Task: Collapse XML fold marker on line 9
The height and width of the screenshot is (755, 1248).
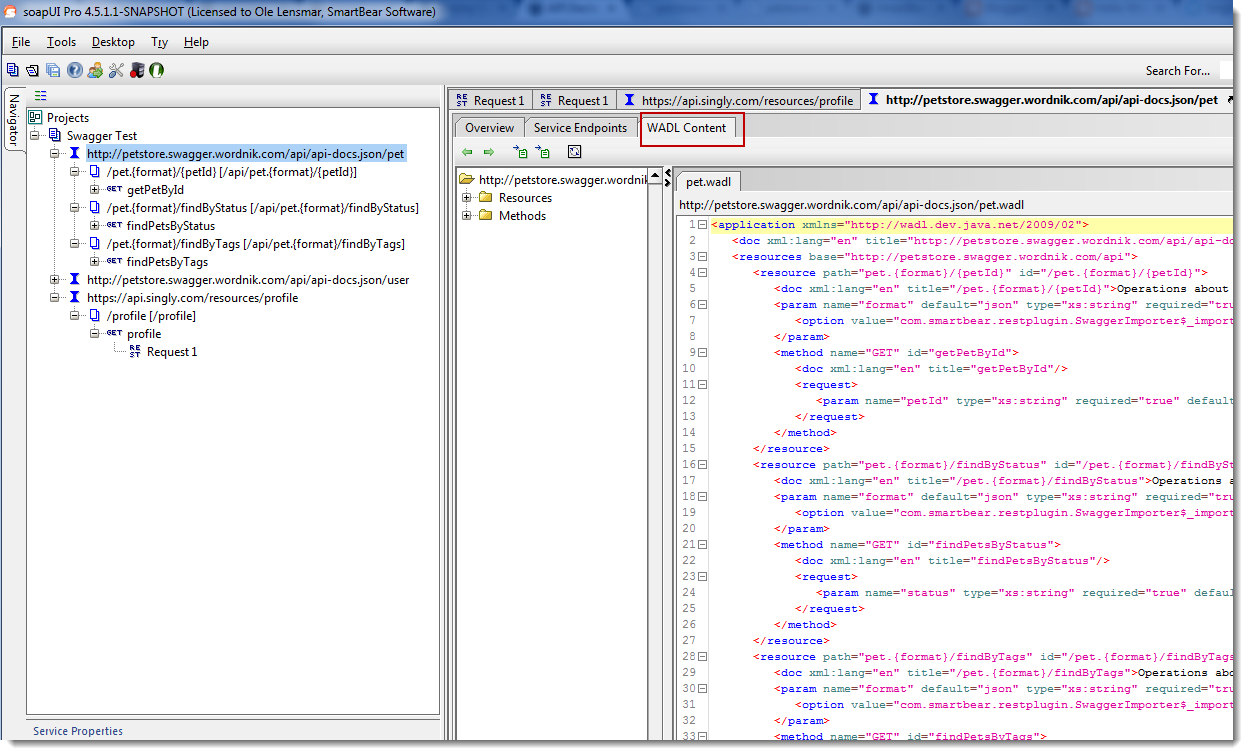Action: pos(703,353)
